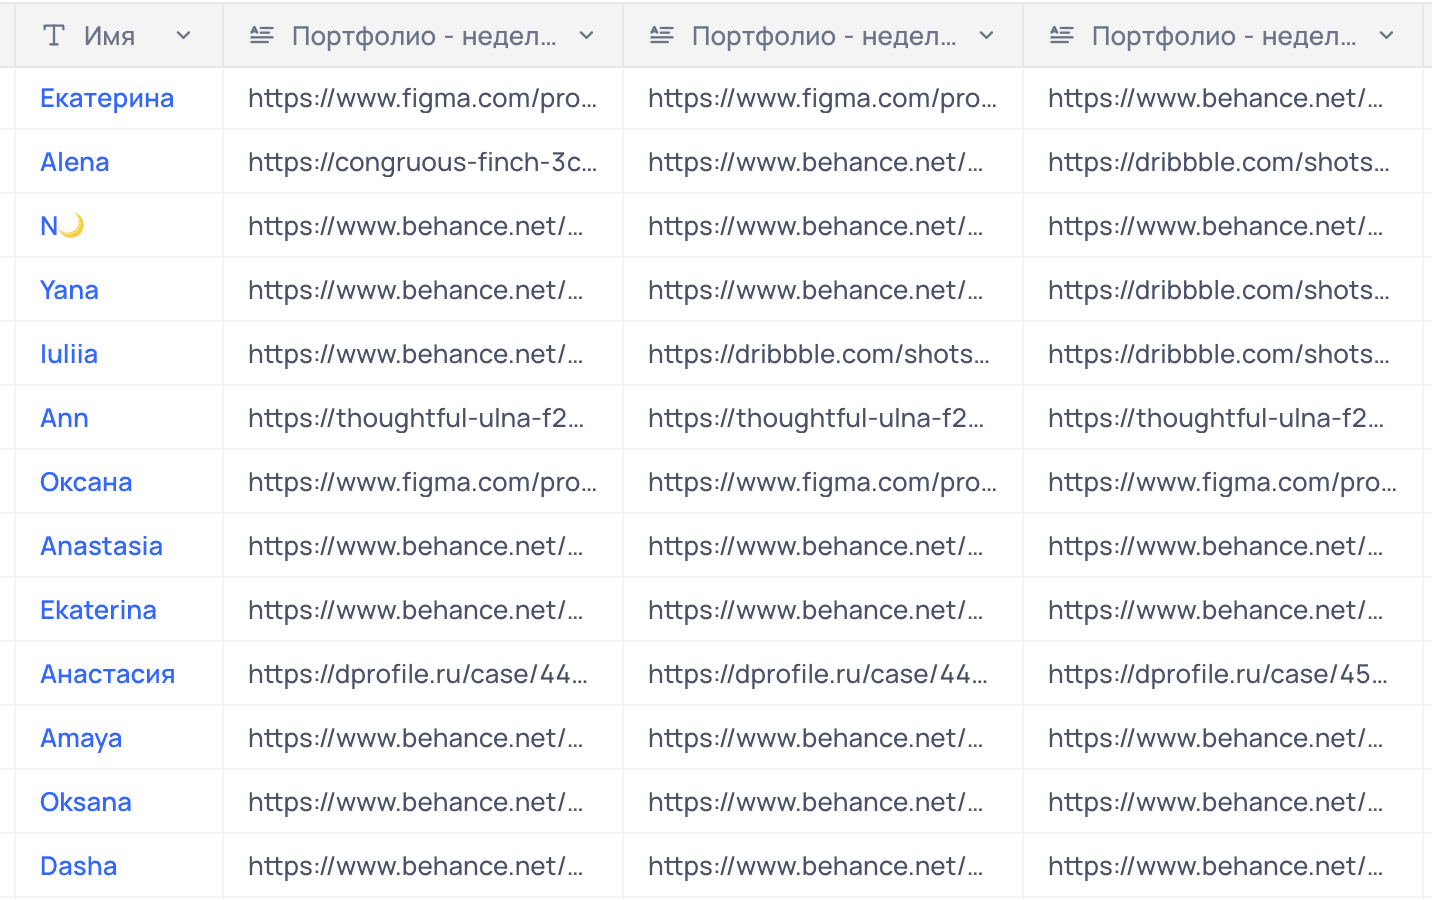
Task: Select Yana's first portfolio behance.net cell
Action: coord(423,290)
